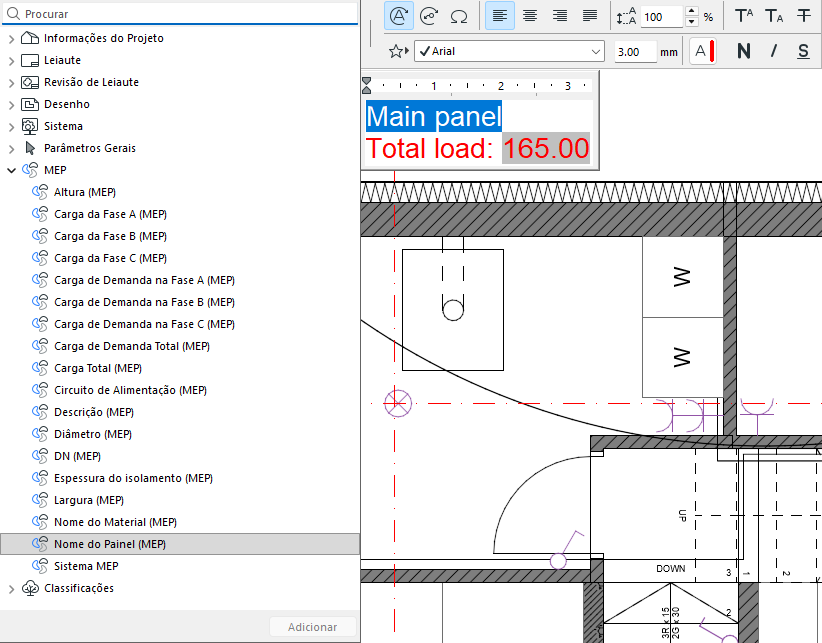This screenshot has height=643, width=822.
Task: Click the hourglass indent marker on ruler
Action: click(366, 85)
